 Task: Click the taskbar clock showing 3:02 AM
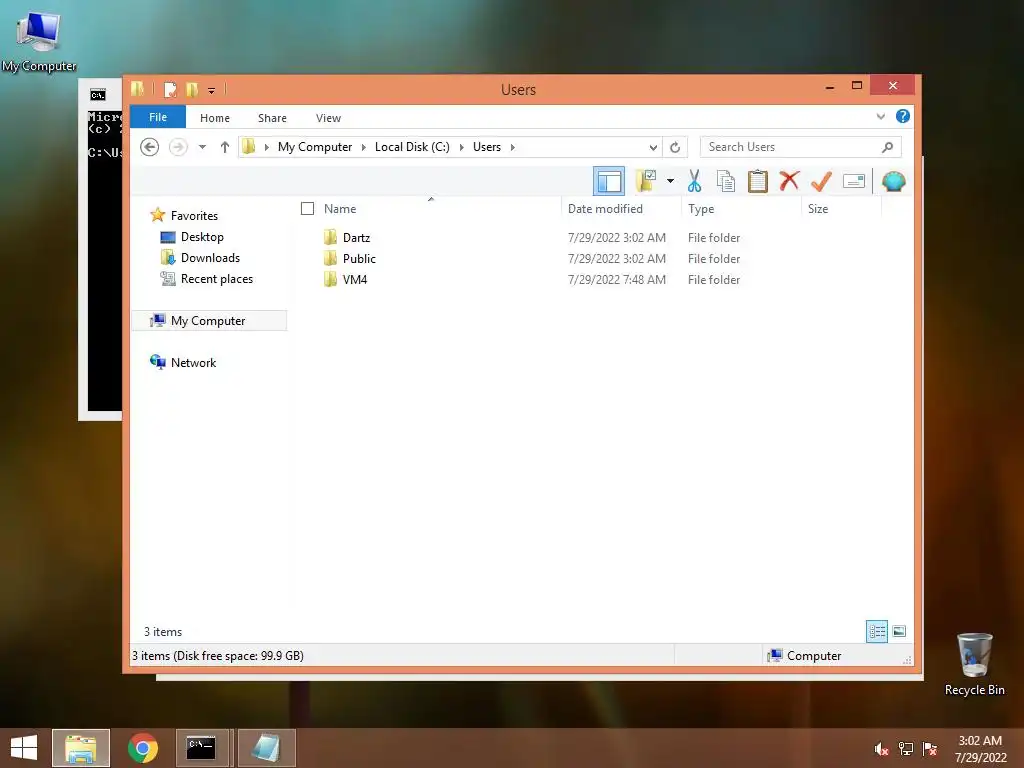(980, 749)
